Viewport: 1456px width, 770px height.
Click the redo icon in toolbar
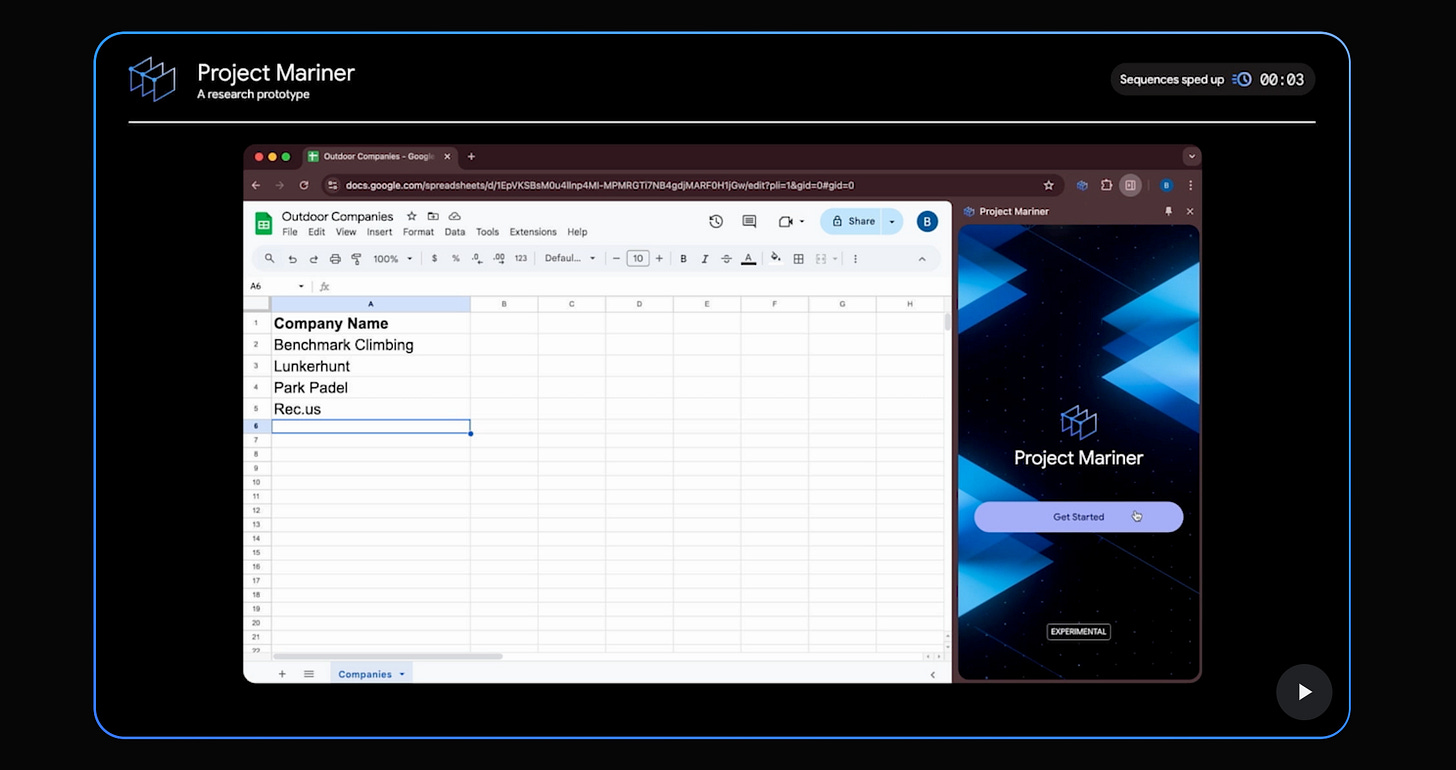(313, 258)
